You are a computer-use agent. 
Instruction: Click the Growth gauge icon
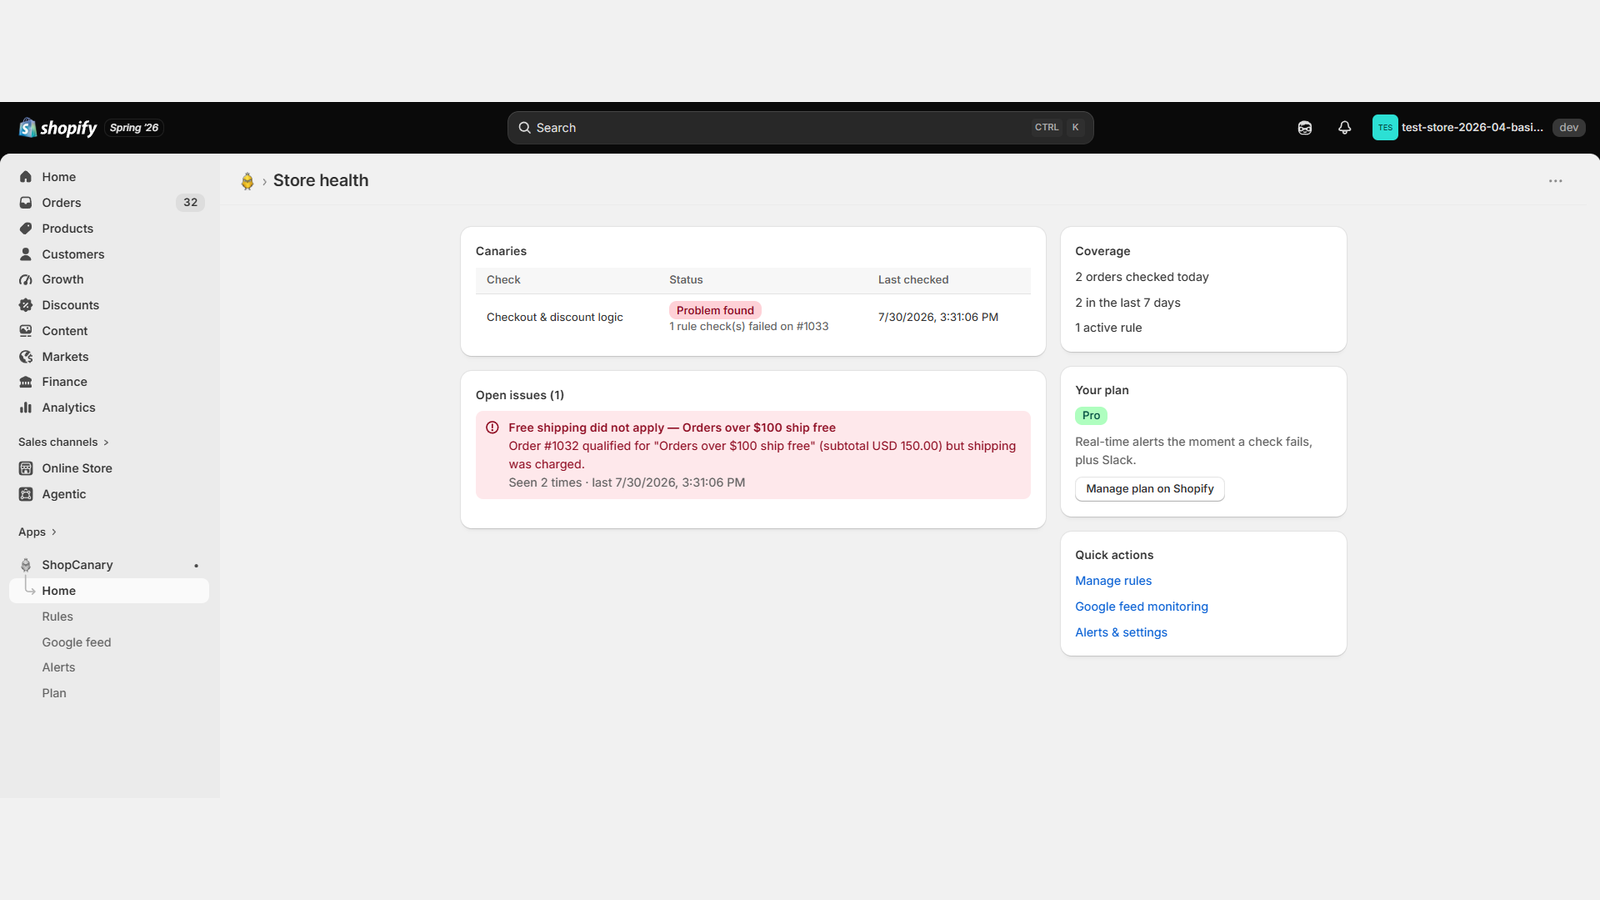pos(26,280)
